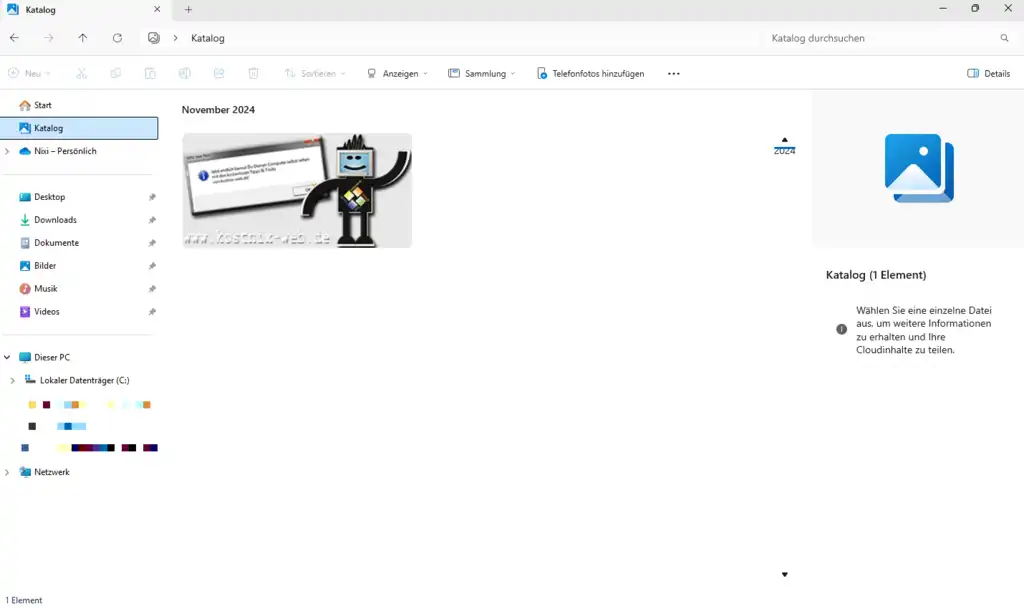This screenshot has width=1024, height=609.
Task: Click the pin icon next to Bilder
Action: point(152,266)
